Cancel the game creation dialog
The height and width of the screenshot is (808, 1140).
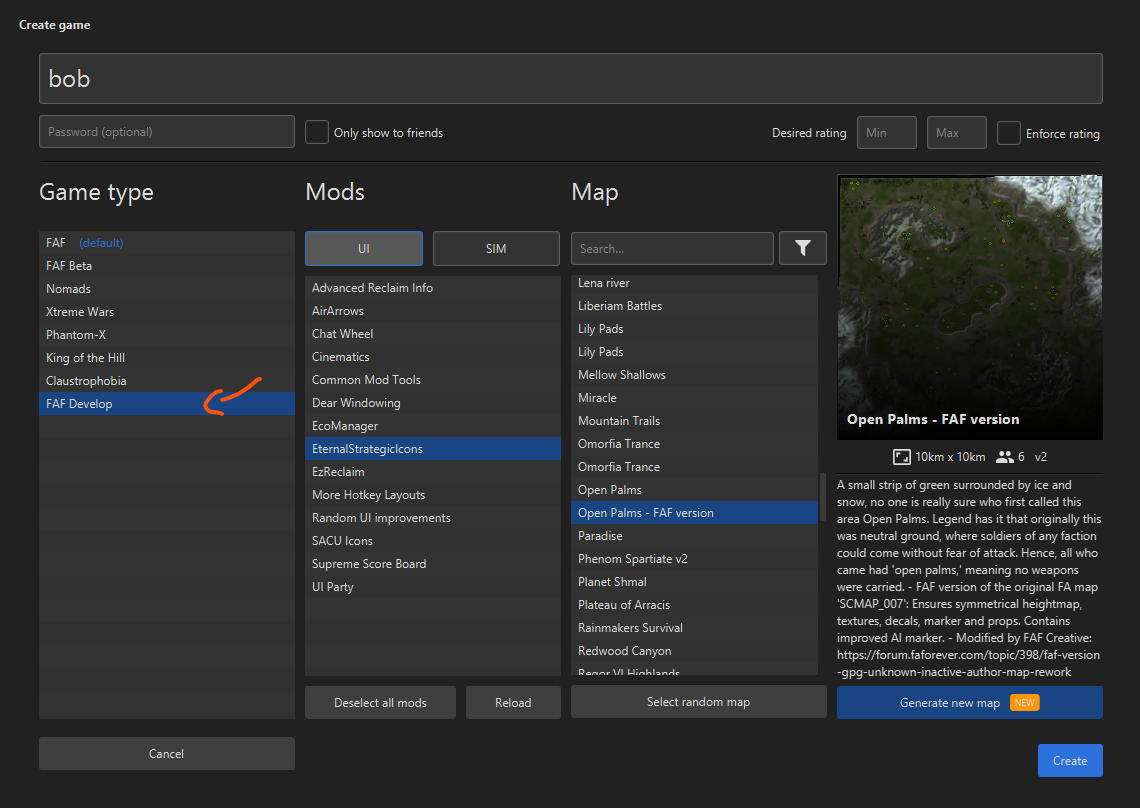click(166, 753)
